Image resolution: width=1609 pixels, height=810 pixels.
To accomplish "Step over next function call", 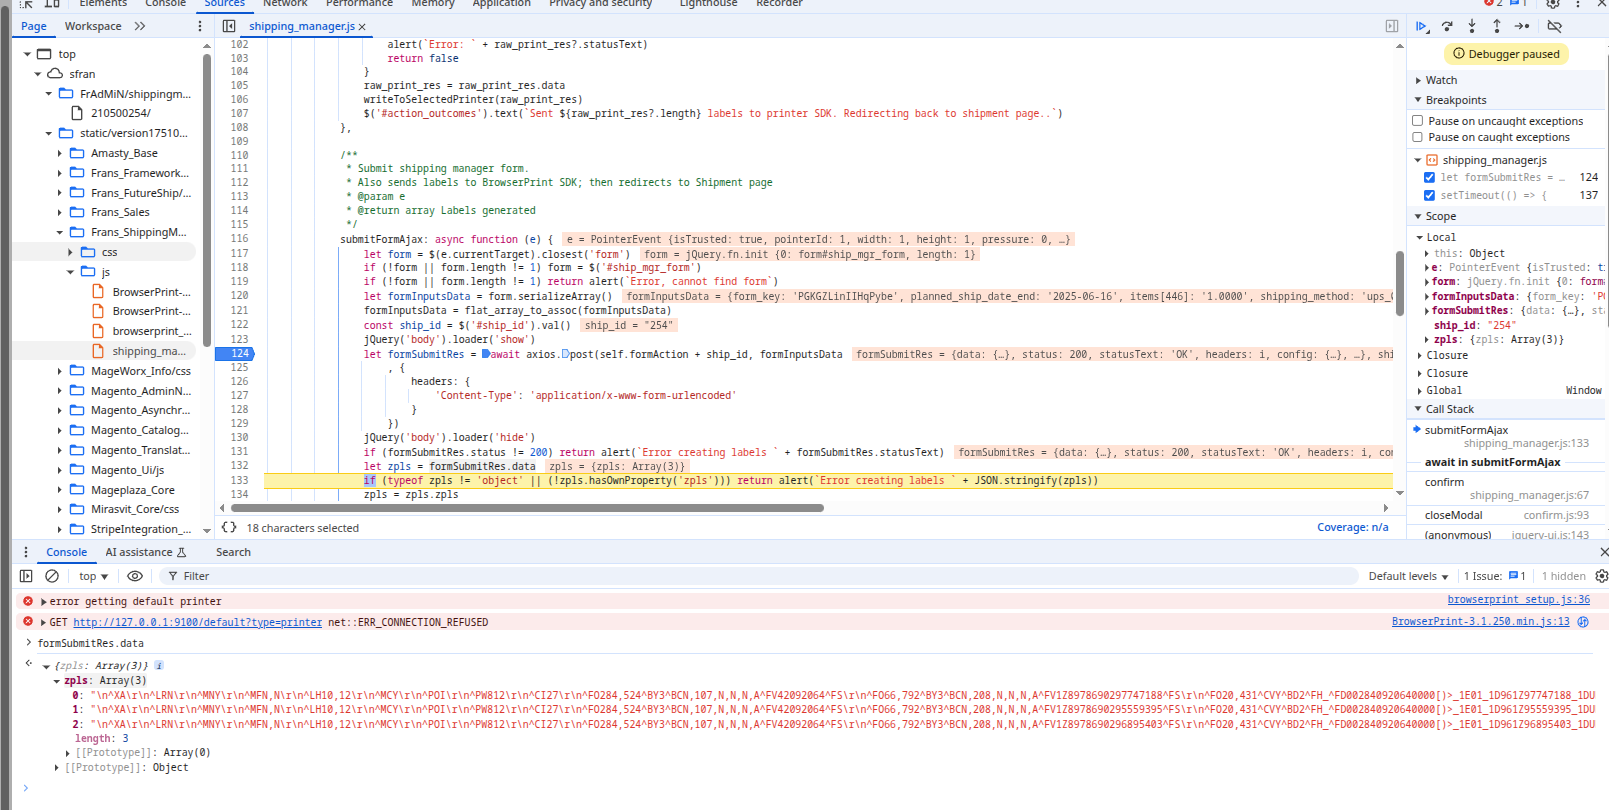I will click(x=1447, y=27).
